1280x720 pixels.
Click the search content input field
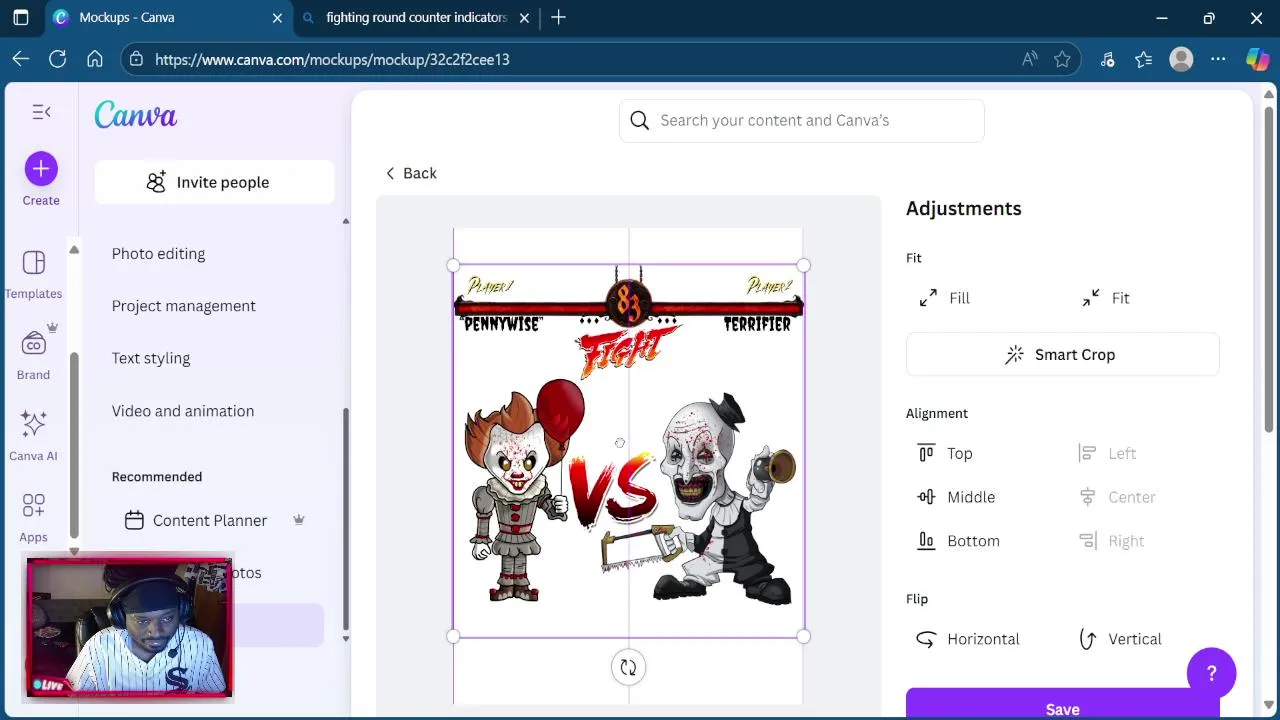802,120
